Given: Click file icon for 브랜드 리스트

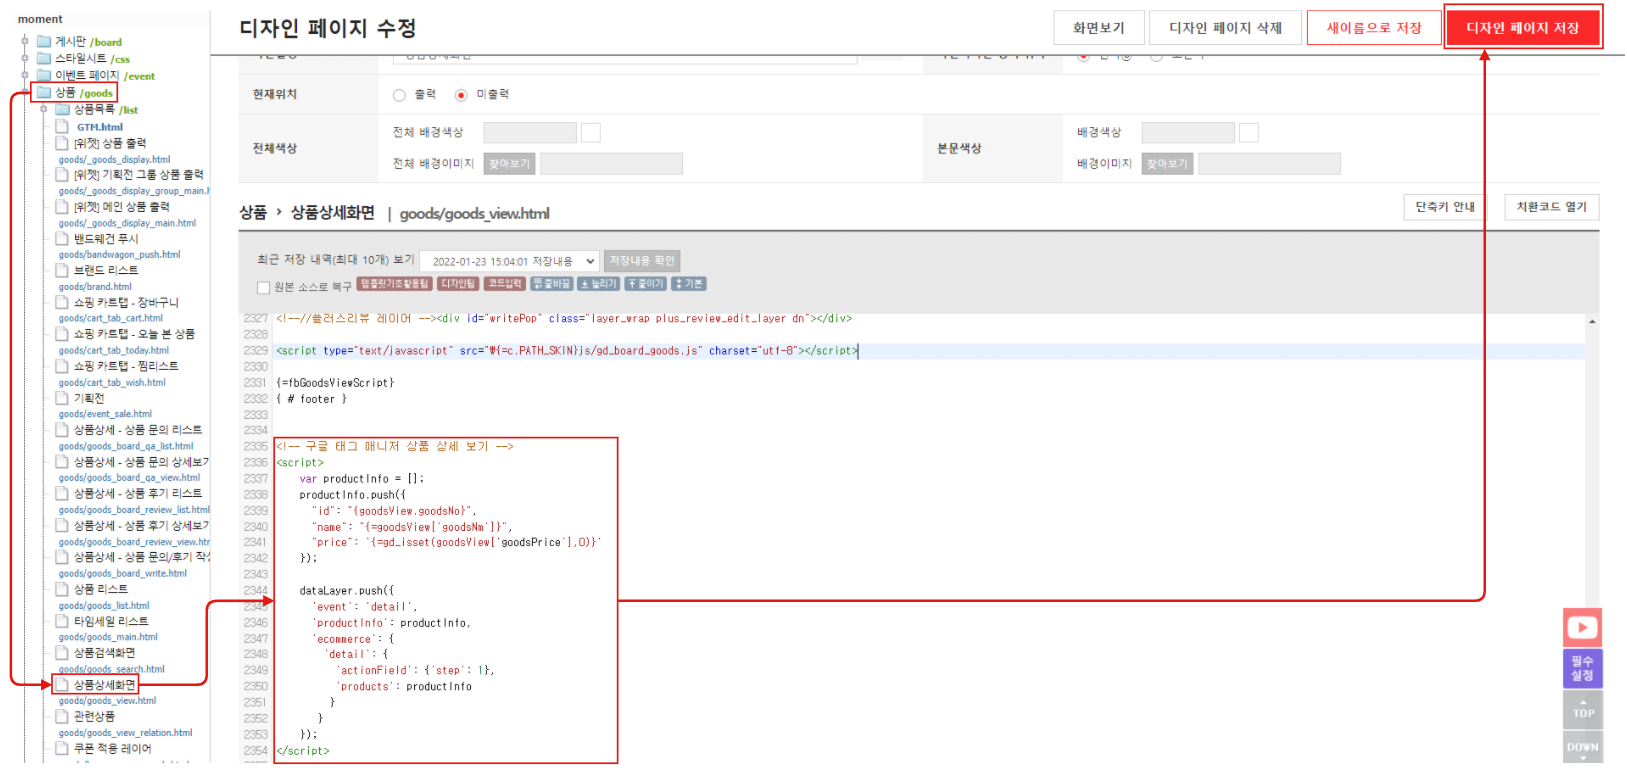Looking at the screenshot, I should pos(62,270).
